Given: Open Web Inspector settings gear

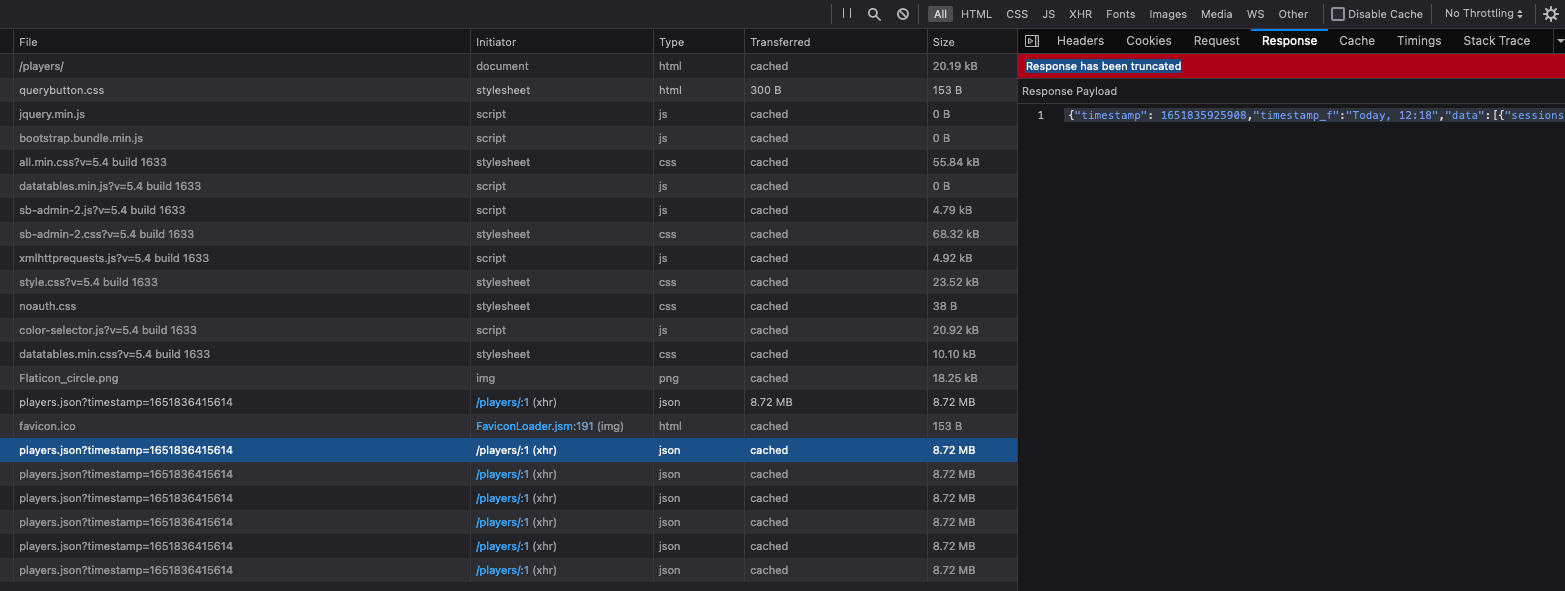Looking at the screenshot, I should [x=1551, y=14].
